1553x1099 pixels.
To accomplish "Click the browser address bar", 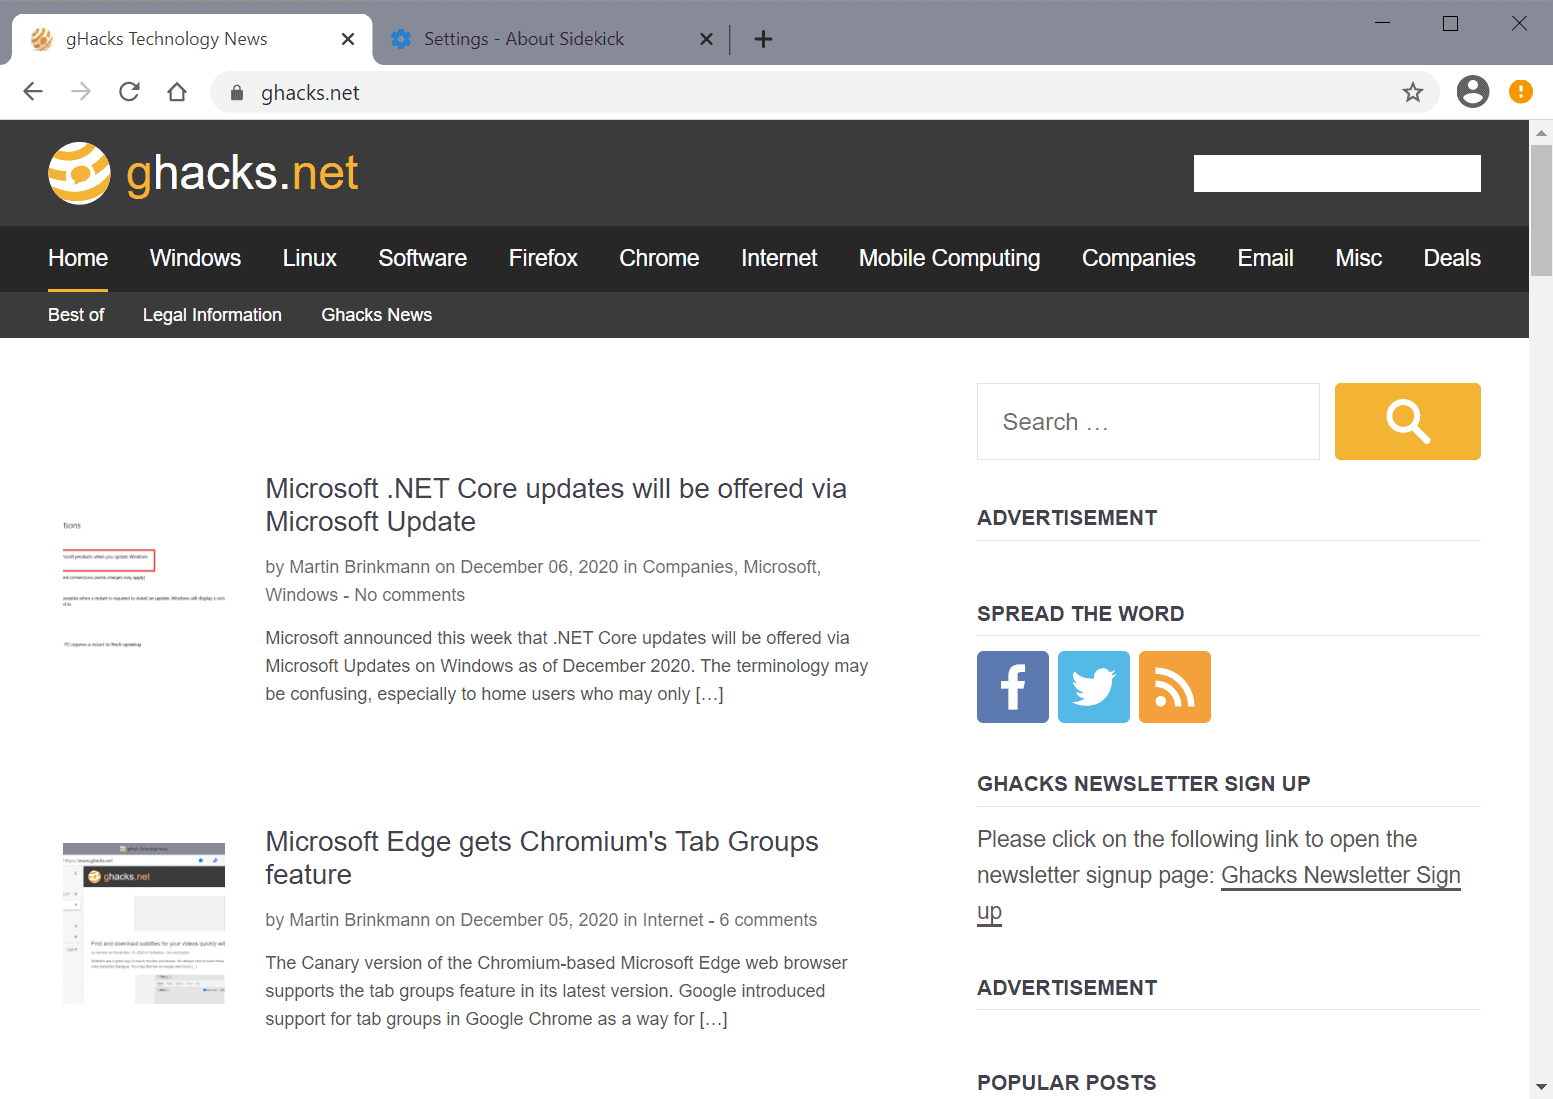I will (x=700, y=92).
